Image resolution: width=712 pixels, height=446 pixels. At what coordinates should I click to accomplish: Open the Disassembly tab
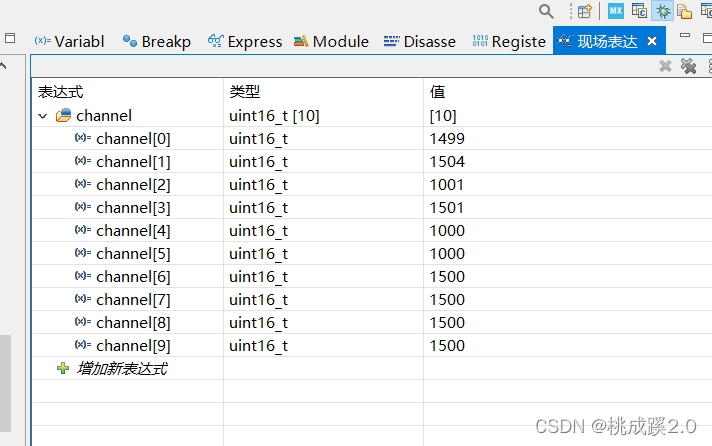pos(420,41)
